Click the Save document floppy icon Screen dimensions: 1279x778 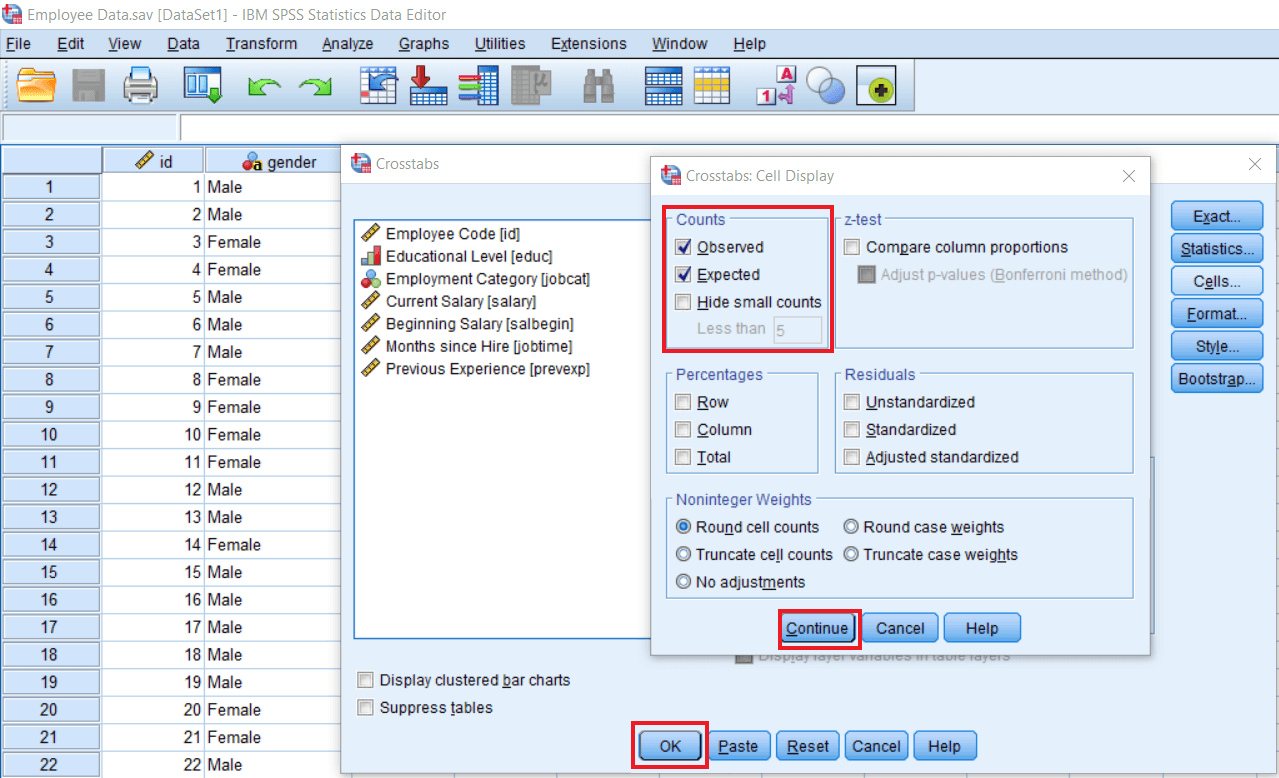pyautogui.click(x=89, y=86)
